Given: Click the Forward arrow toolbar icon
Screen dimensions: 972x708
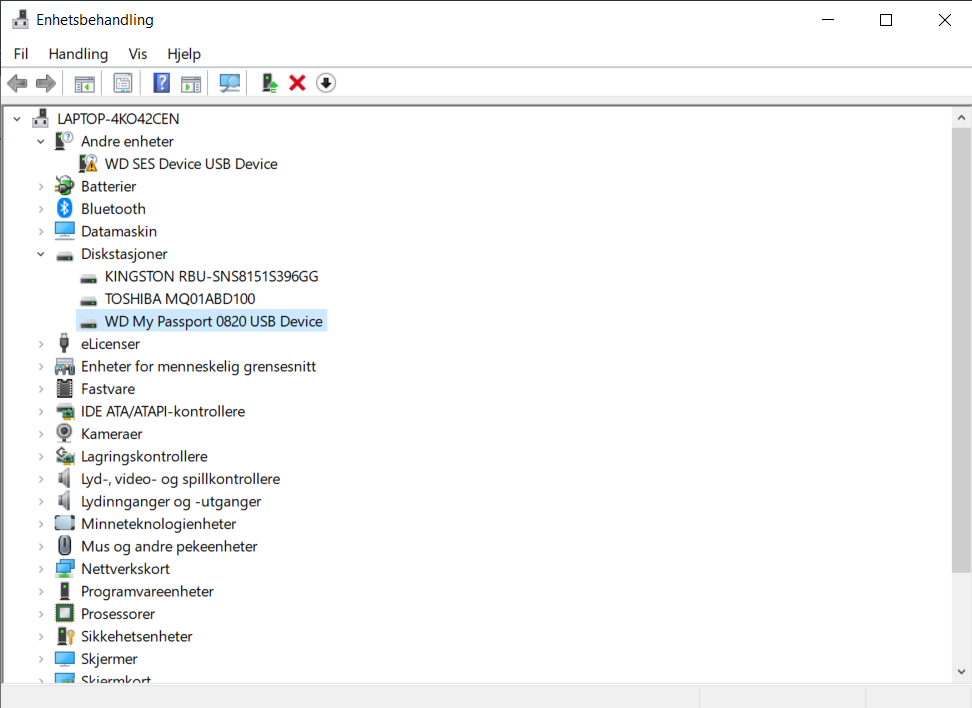Looking at the screenshot, I should click(x=46, y=83).
